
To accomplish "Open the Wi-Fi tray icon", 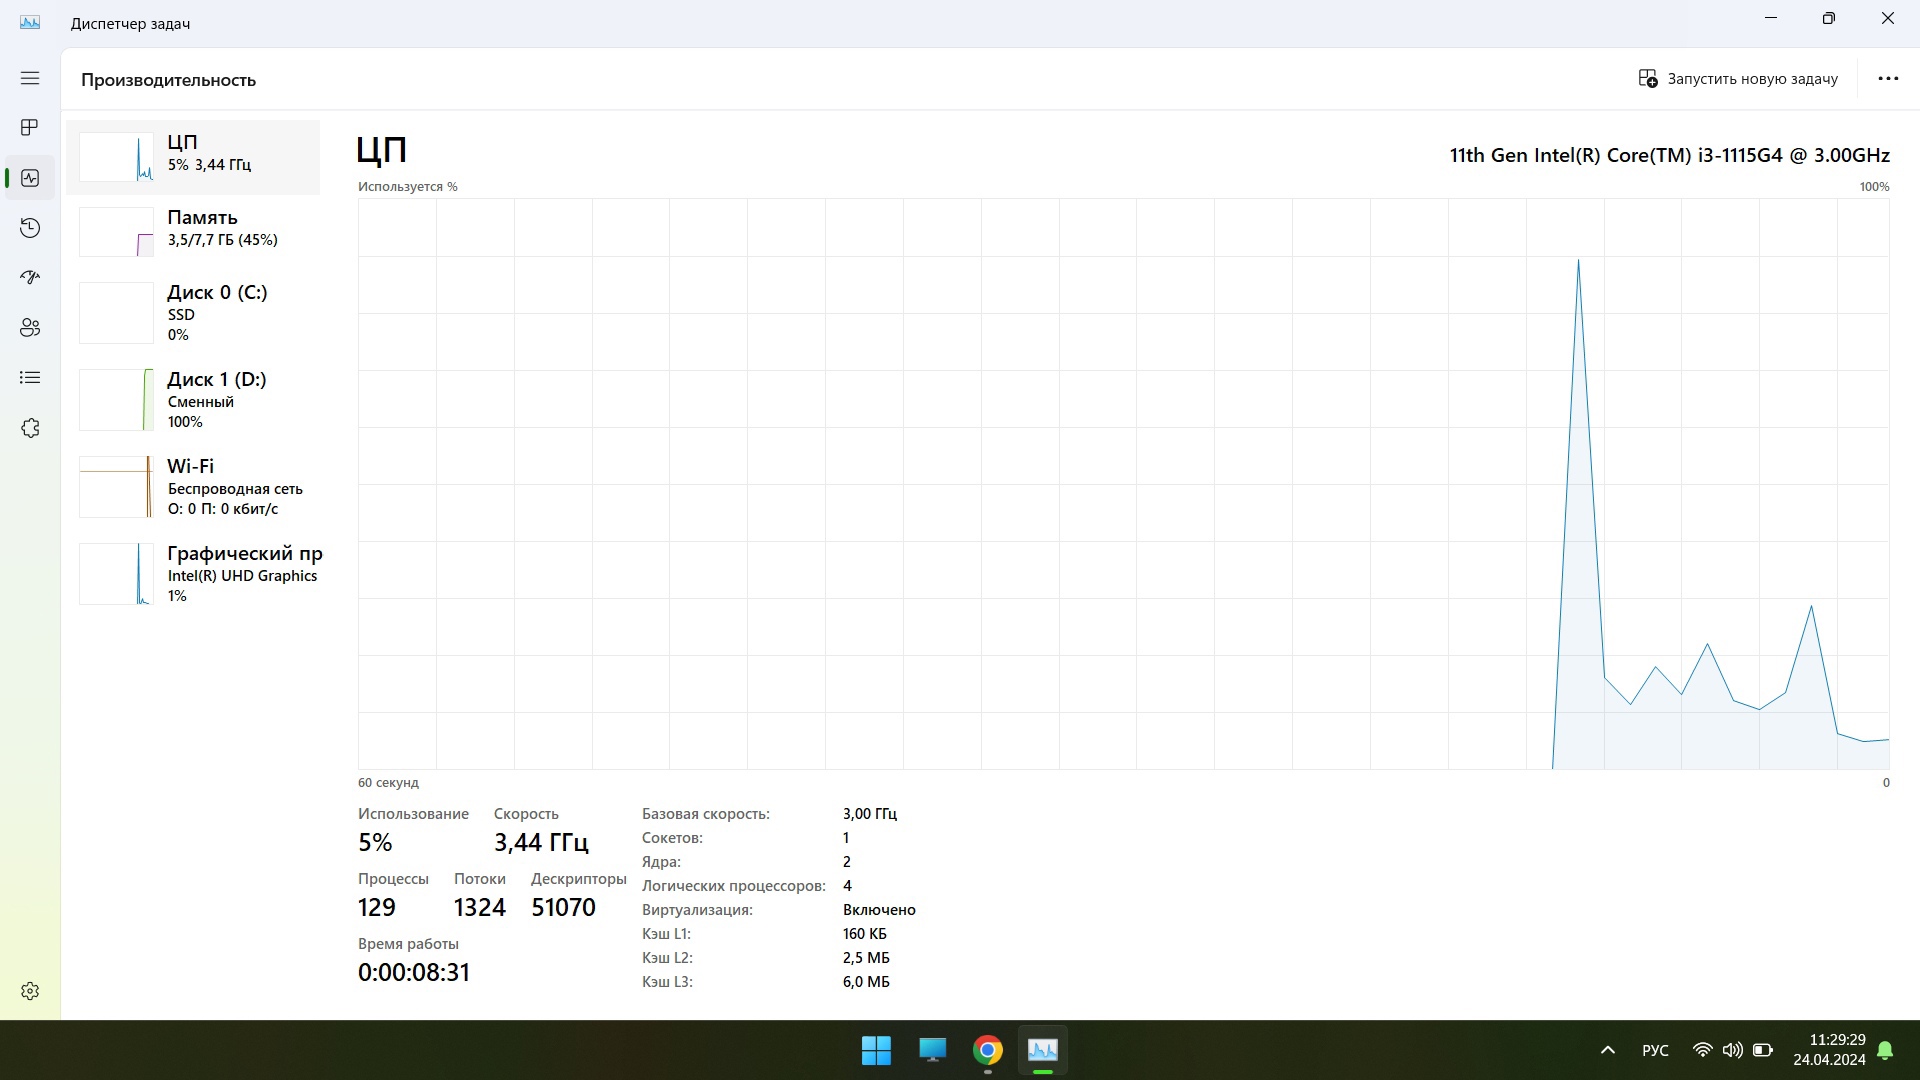I will pyautogui.click(x=1702, y=1050).
